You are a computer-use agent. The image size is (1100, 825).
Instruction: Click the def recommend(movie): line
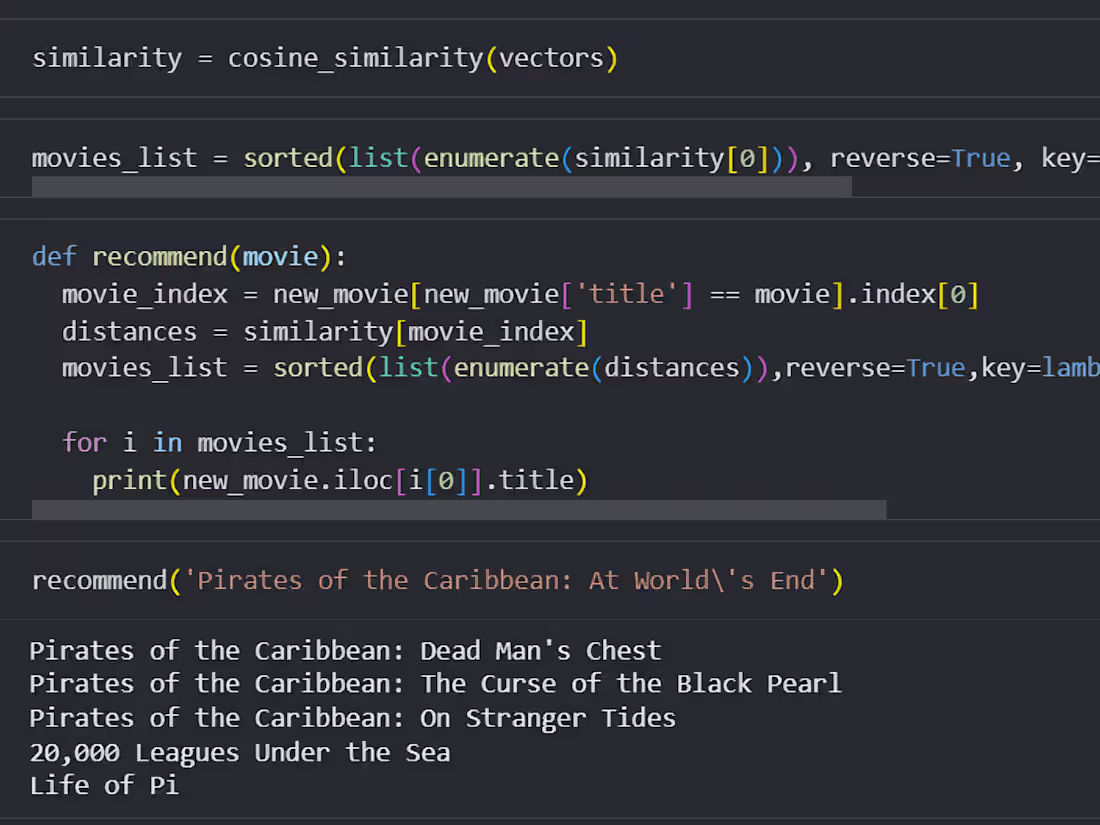coord(189,257)
